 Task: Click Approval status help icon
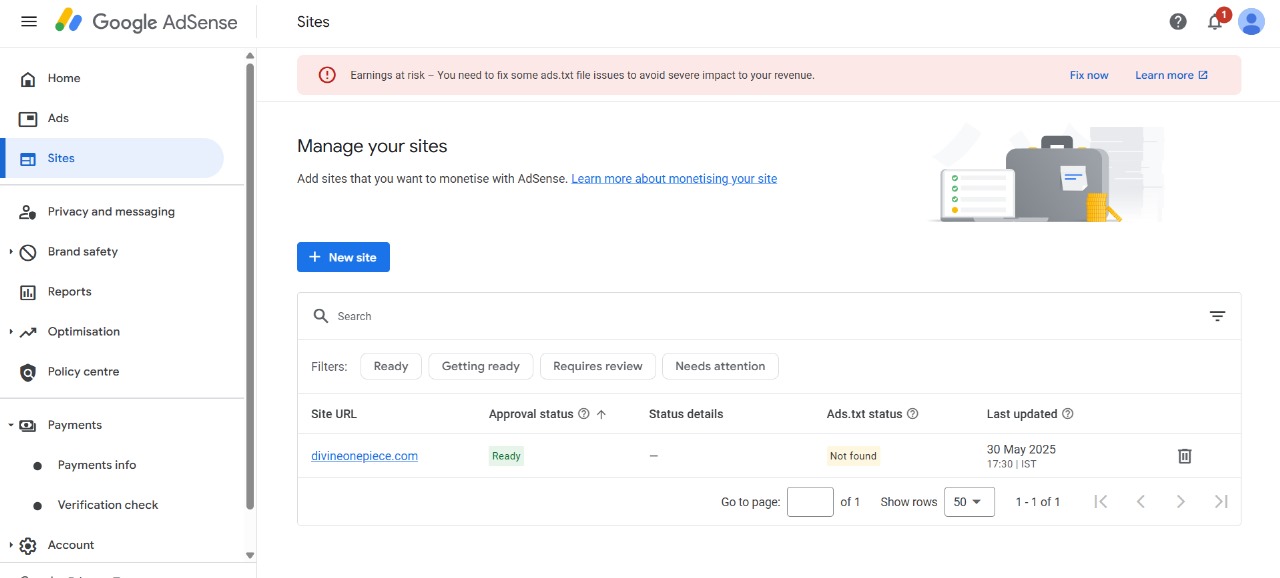(584, 414)
